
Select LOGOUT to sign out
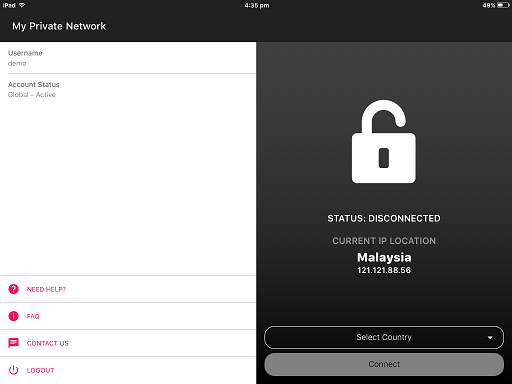pos(128,370)
